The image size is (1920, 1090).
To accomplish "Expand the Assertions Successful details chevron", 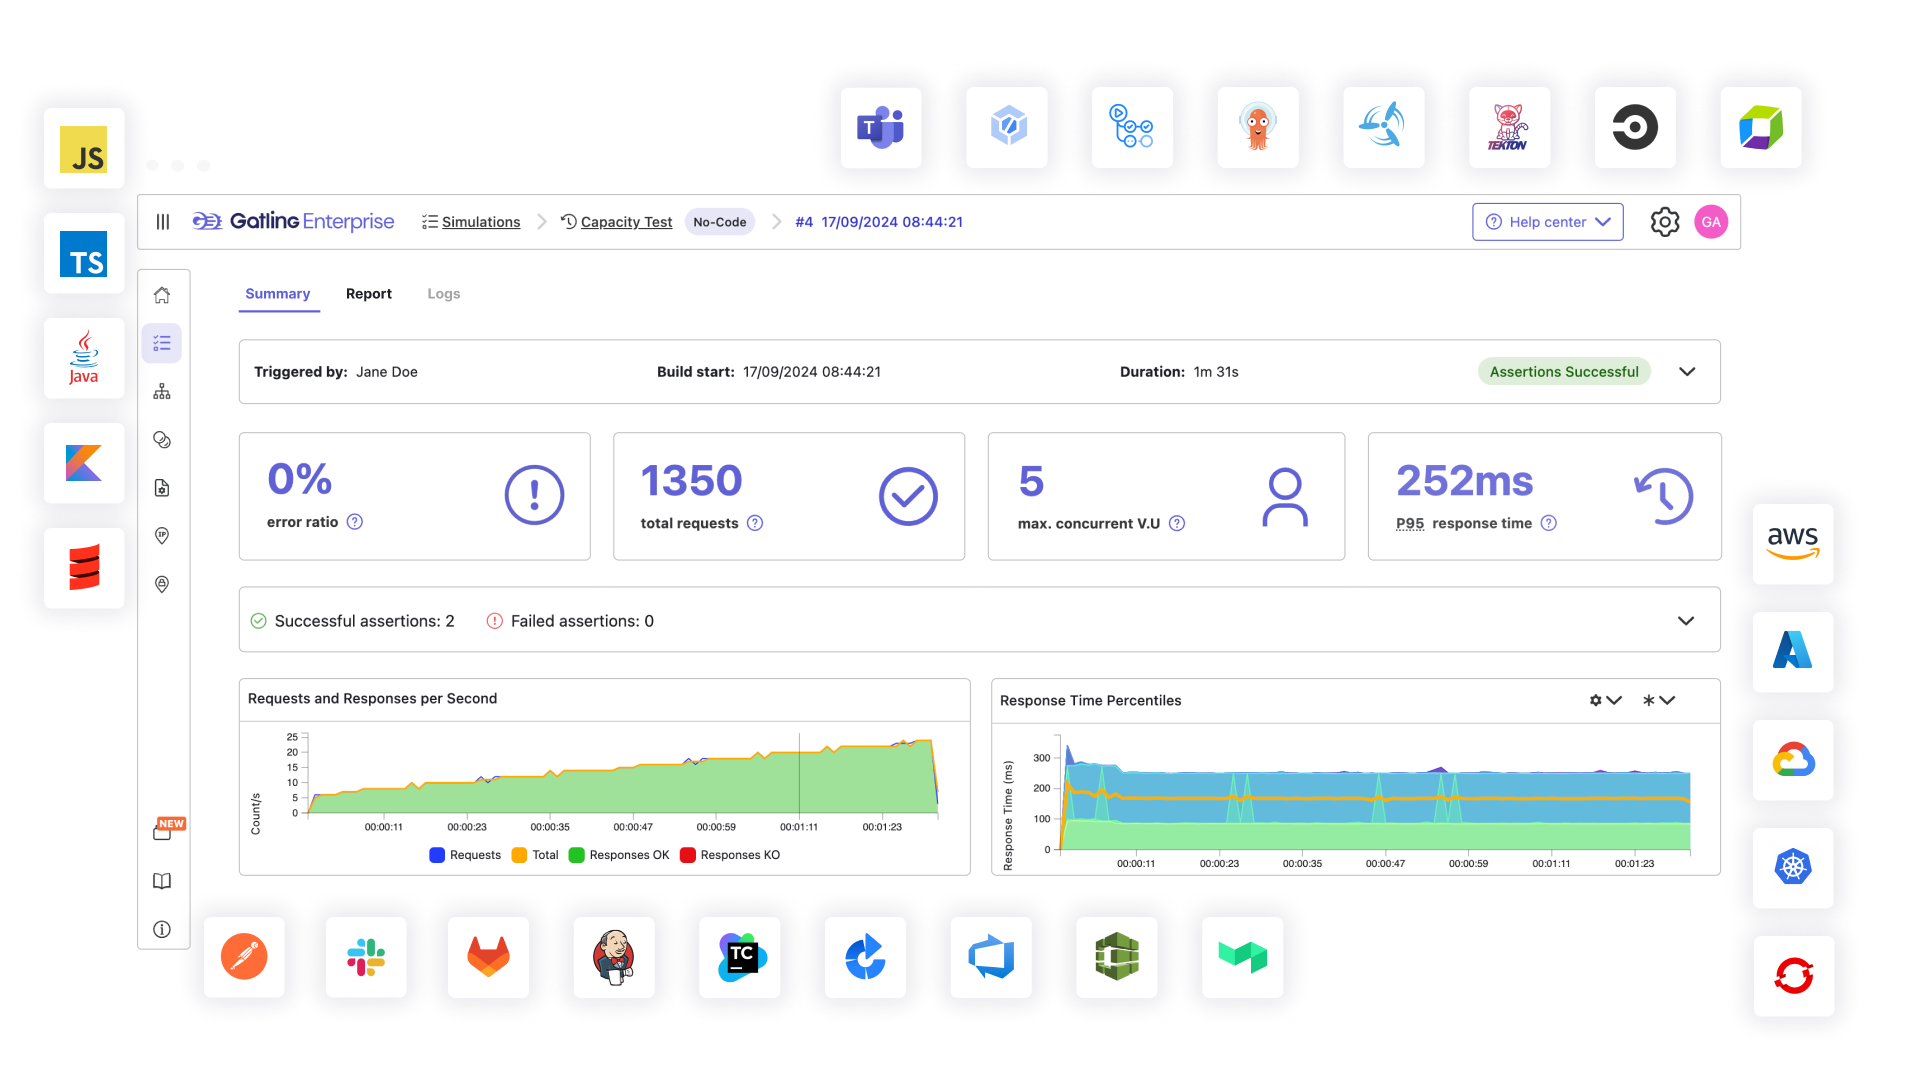I will (1687, 372).
